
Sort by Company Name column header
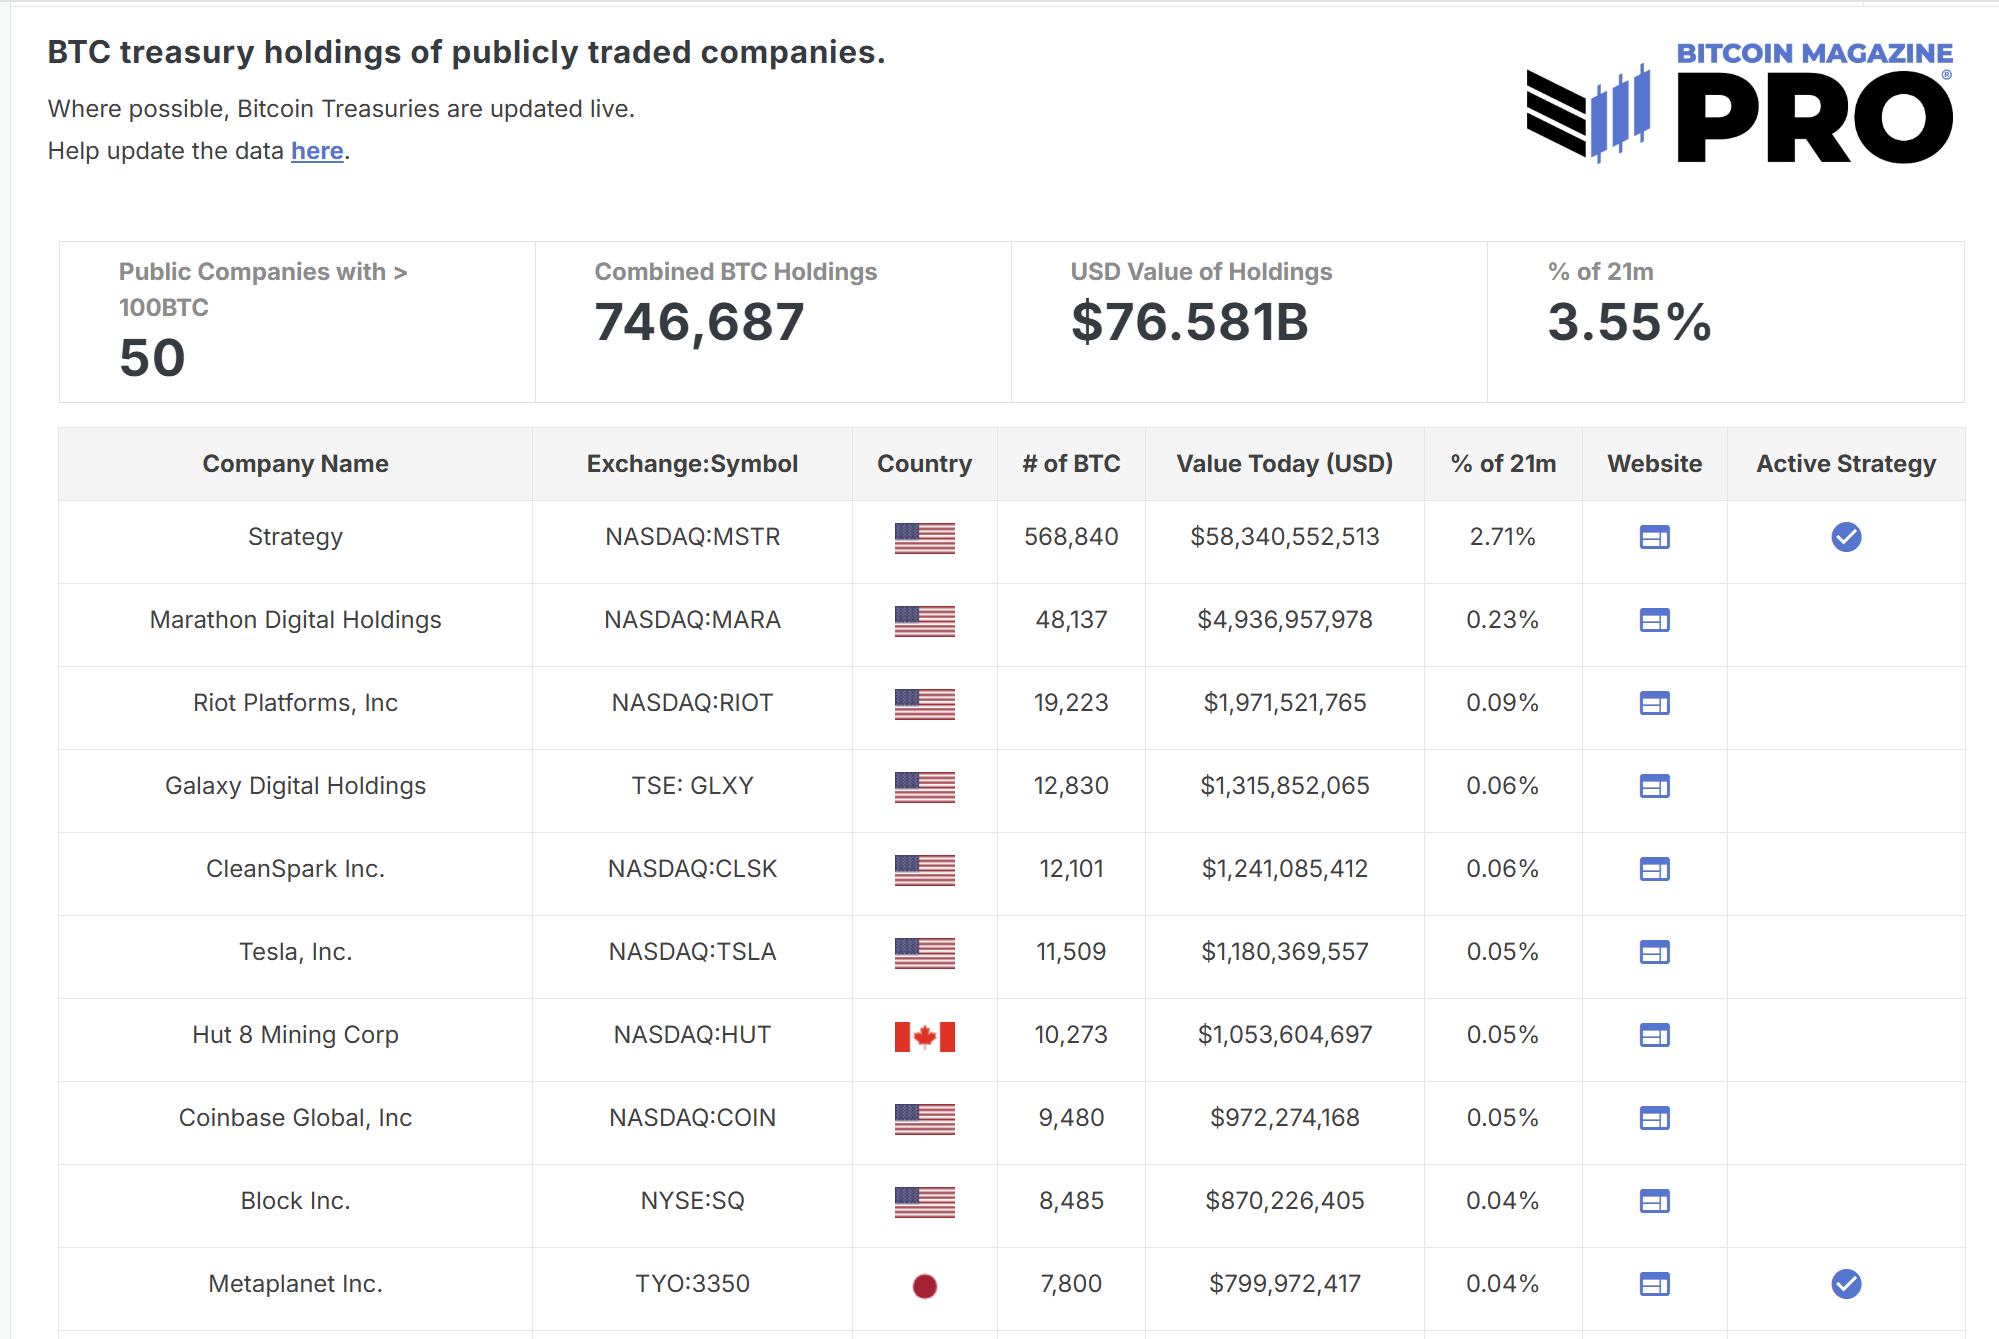point(295,464)
